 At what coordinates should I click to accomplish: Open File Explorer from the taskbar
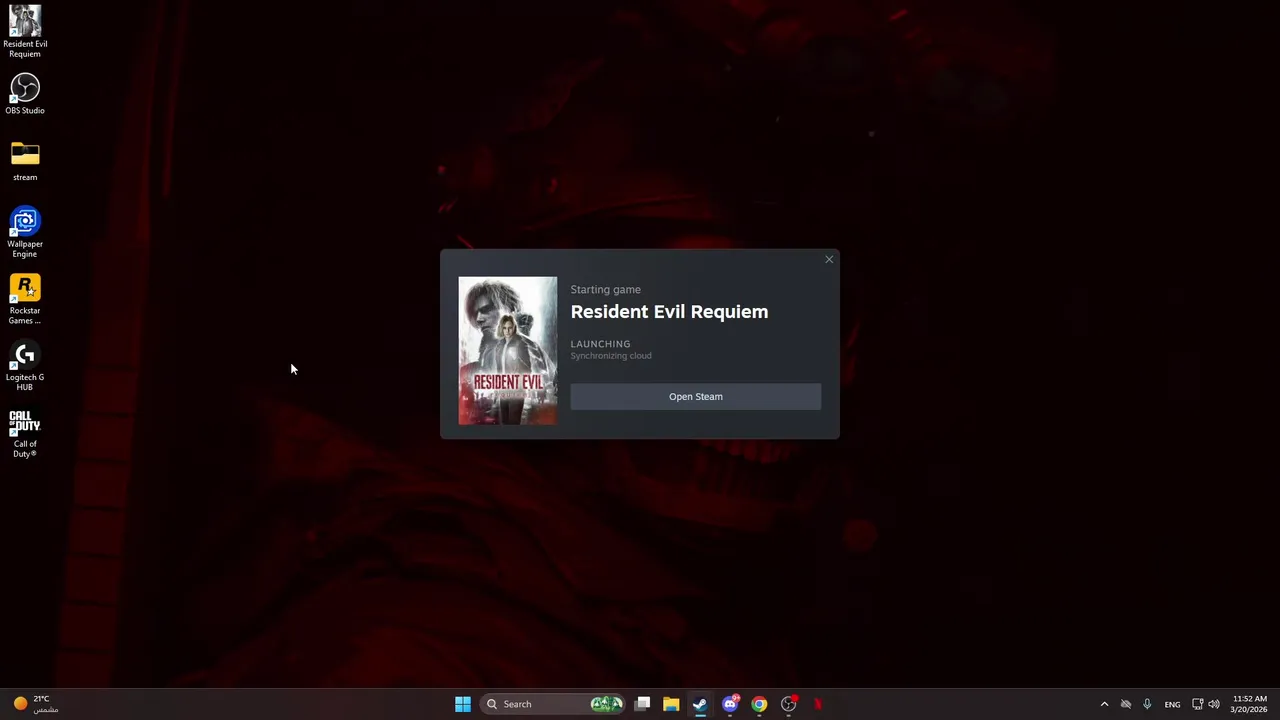(671, 704)
